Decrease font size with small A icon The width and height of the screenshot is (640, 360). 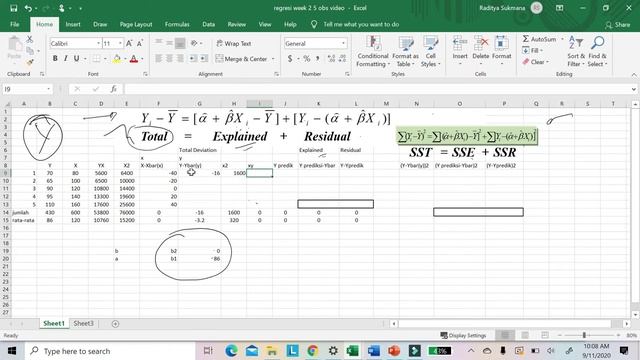point(140,43)
